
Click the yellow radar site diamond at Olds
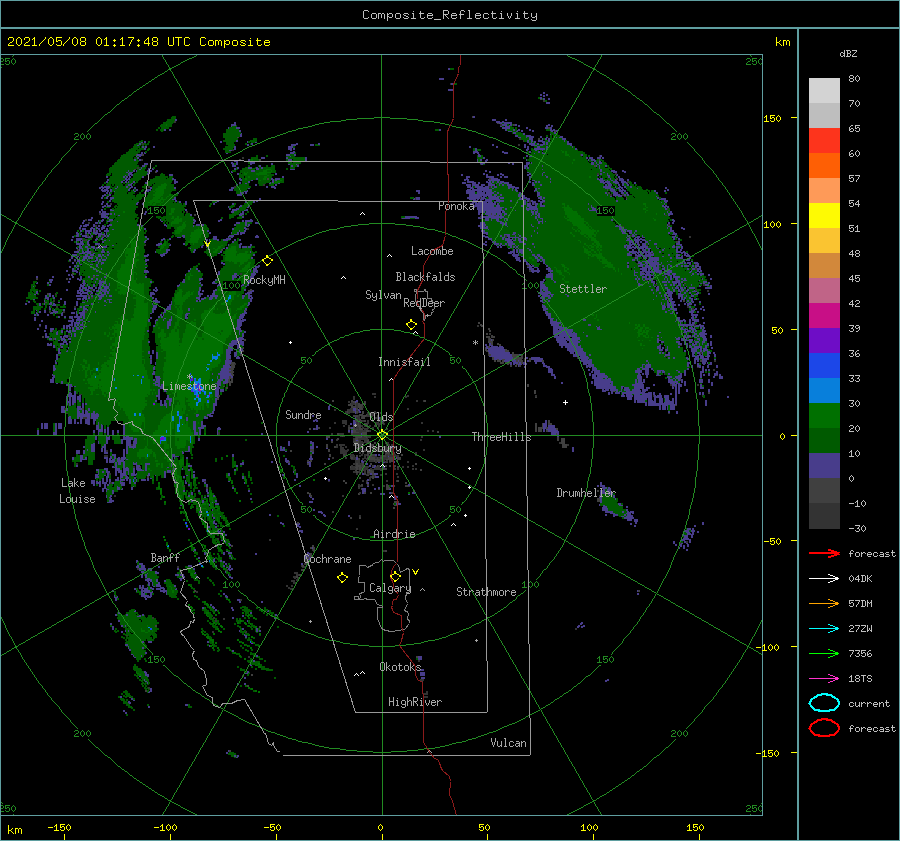click(x=382, y=435)
